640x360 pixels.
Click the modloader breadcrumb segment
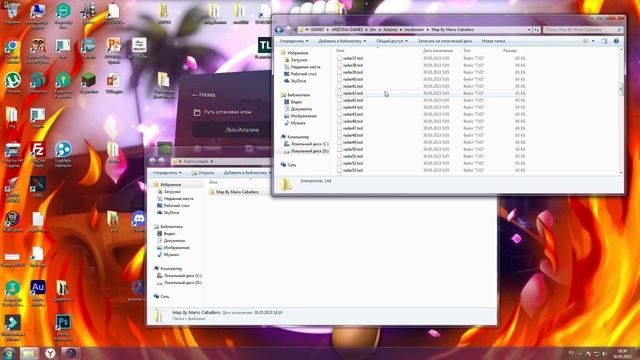pyautogui.click(x=414, y=30)
